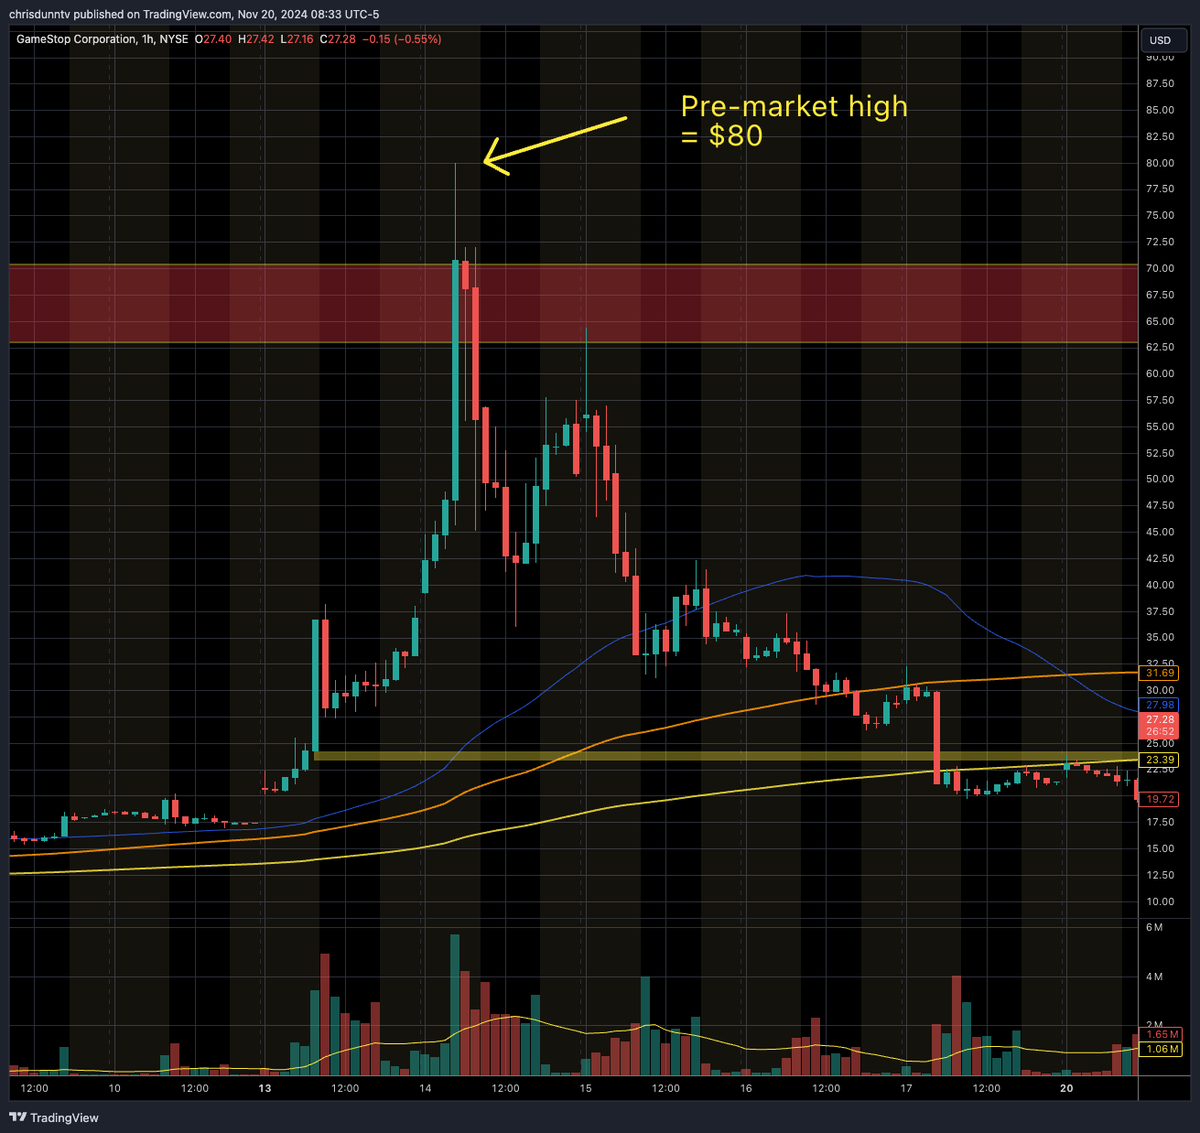The image size is (1200, 1133).
Task: Select the yellow support band near 23.39
Action: (726, 756)
